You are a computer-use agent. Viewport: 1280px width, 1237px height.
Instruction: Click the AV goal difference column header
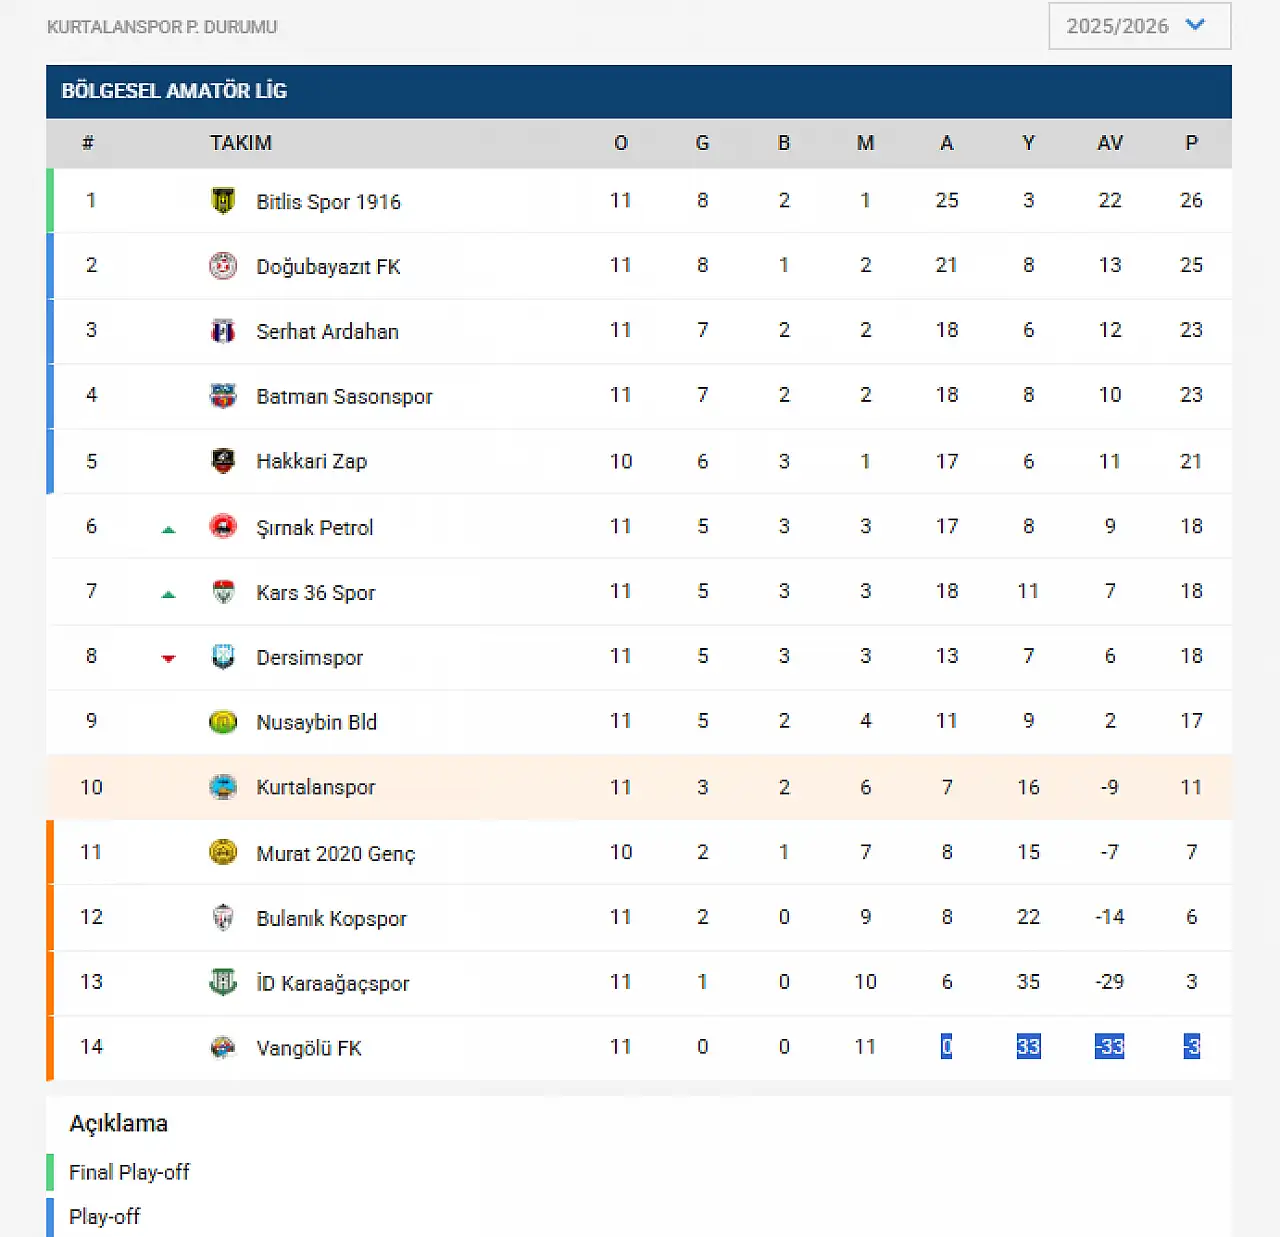tap(1109, 143)
